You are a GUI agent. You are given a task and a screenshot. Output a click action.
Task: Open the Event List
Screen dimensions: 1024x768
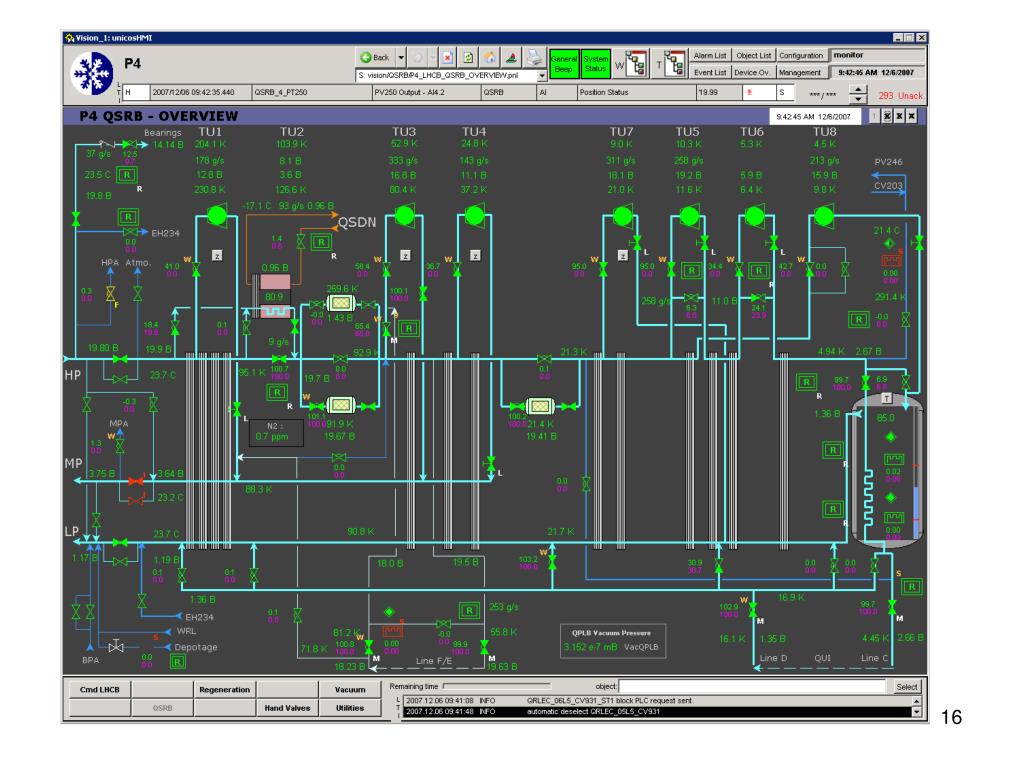pos(710,72)
